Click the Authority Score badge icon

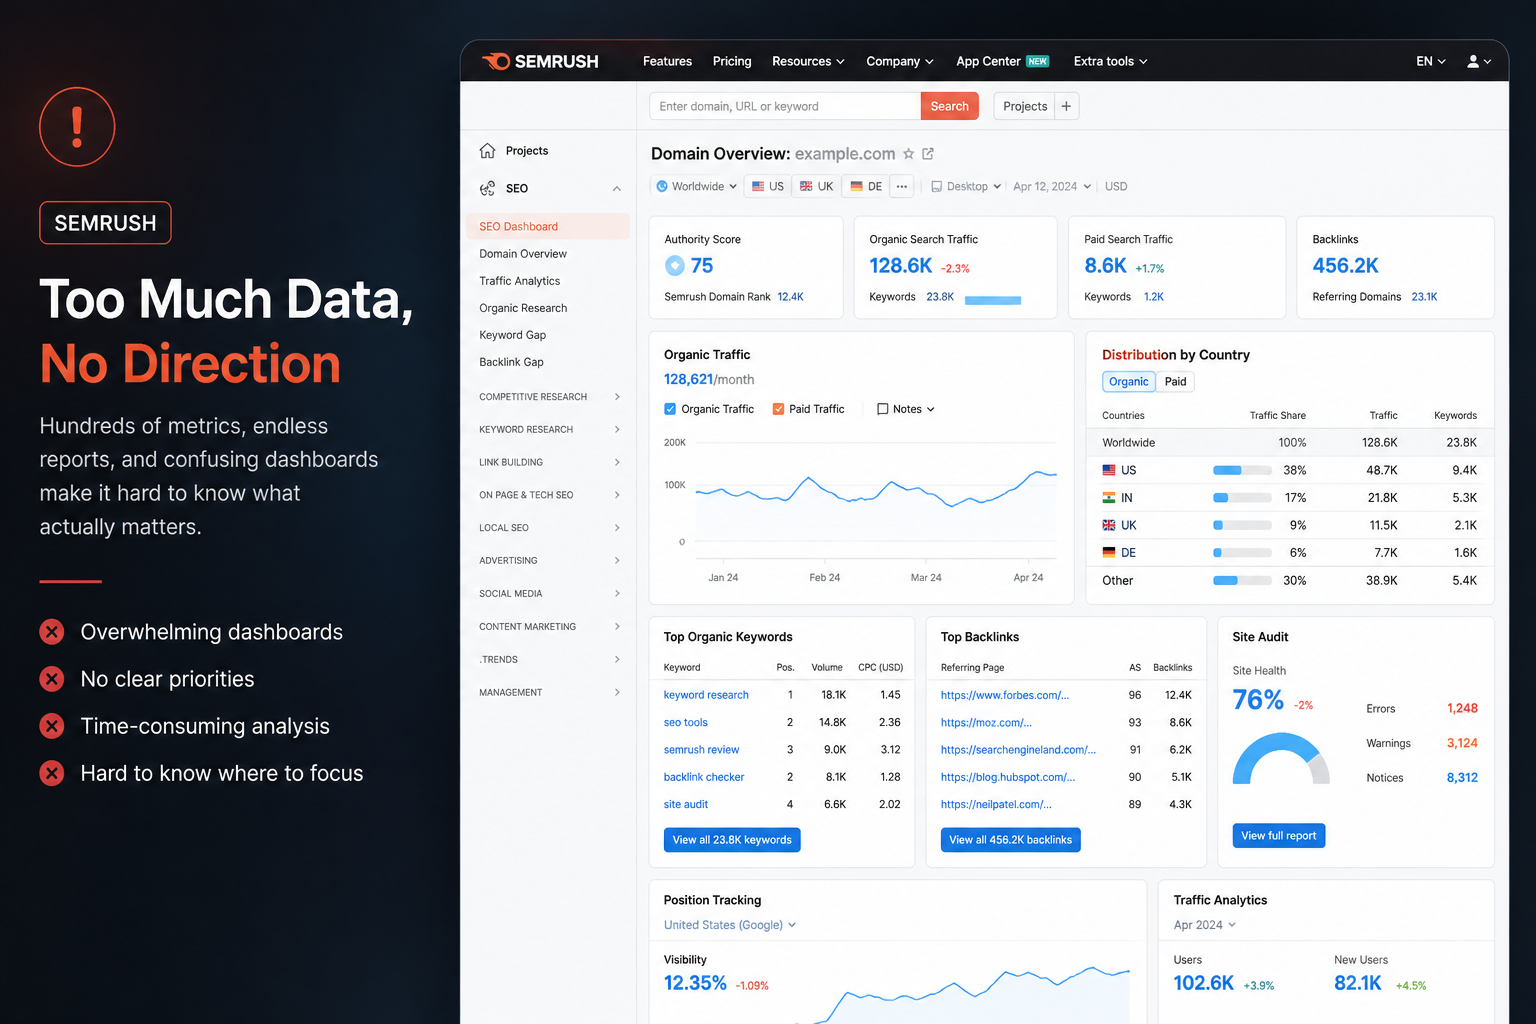[675, 266]
